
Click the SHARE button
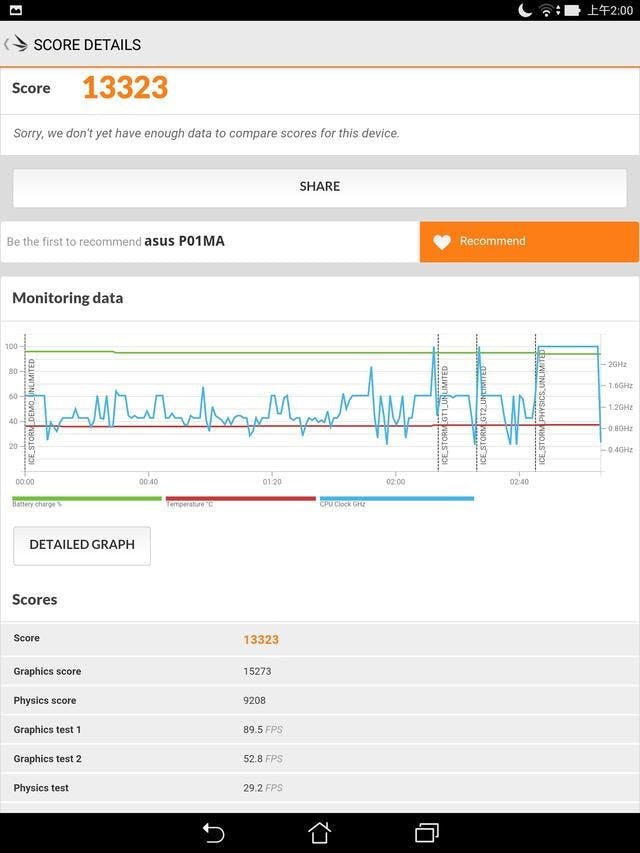tap(320, 187)
